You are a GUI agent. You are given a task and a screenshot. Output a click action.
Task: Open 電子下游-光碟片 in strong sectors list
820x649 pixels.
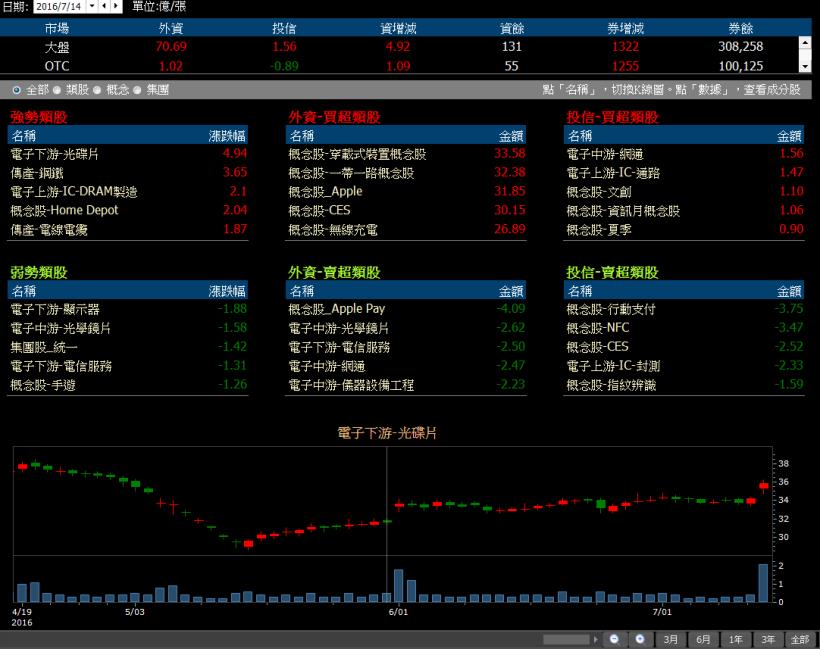(x=54, y=154)
